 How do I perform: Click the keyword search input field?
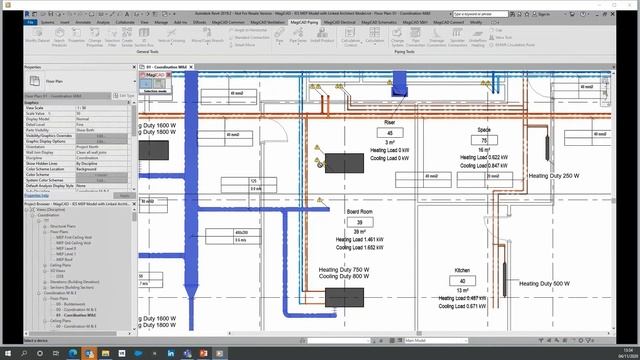click(x=480, y=14)
